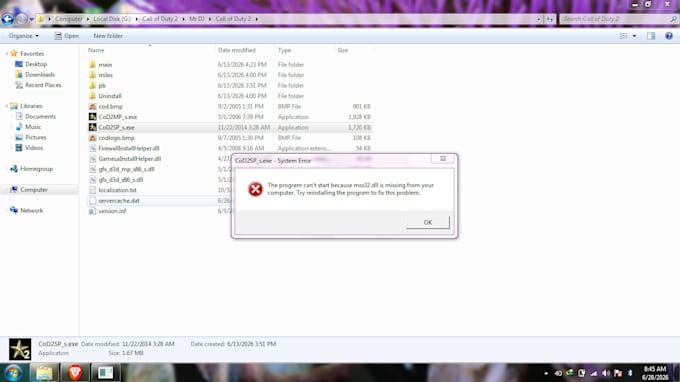Click the Help question mark icon
The width and height of the screenshot is (680, 382).
coord(669,36)
